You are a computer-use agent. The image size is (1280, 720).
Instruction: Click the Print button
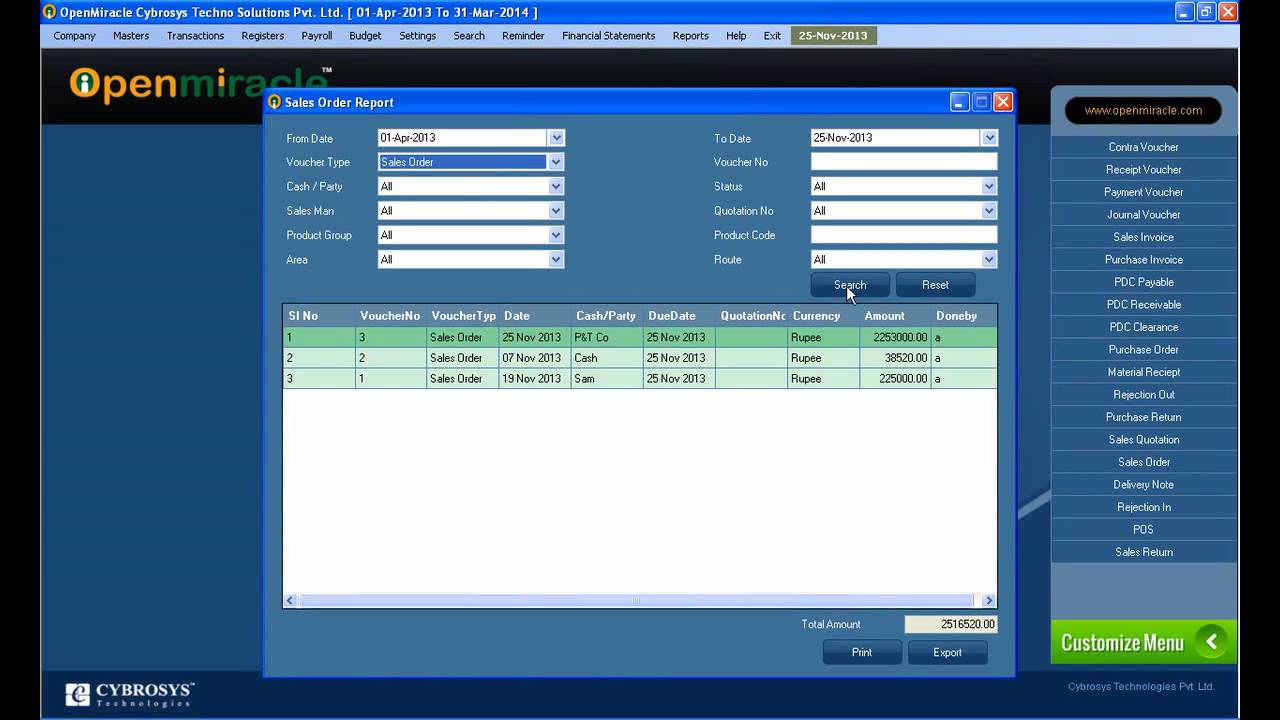coord(862,652)
